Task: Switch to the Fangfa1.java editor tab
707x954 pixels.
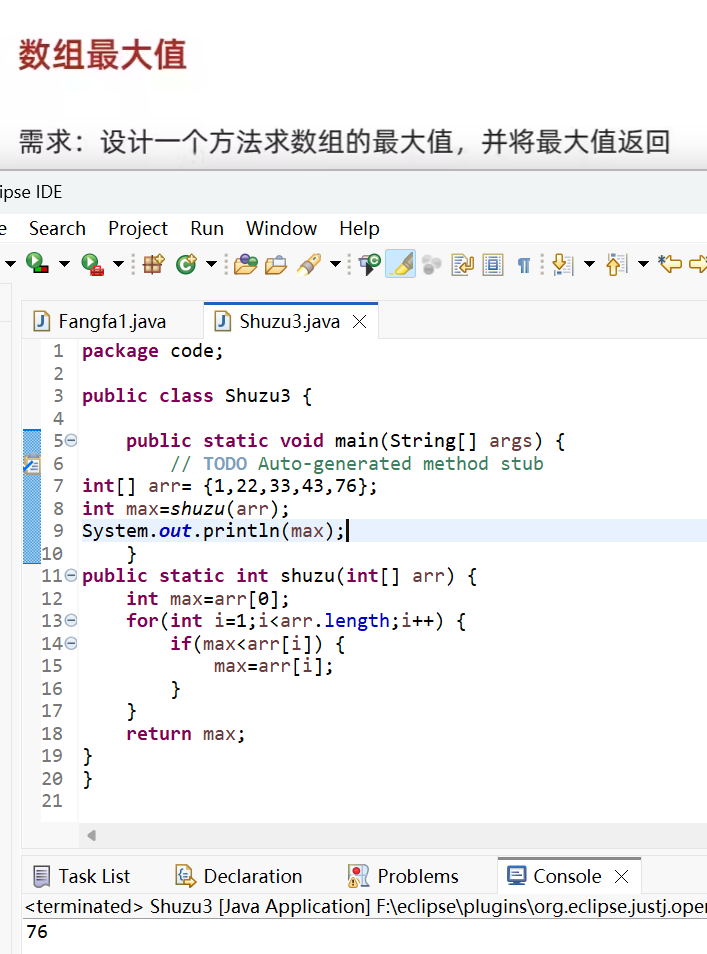Action: coord(112,321)
